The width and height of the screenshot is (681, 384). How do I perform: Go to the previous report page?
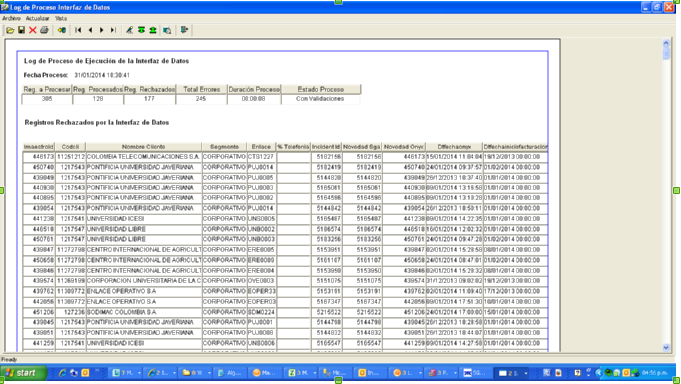click(x=90, y=30)
